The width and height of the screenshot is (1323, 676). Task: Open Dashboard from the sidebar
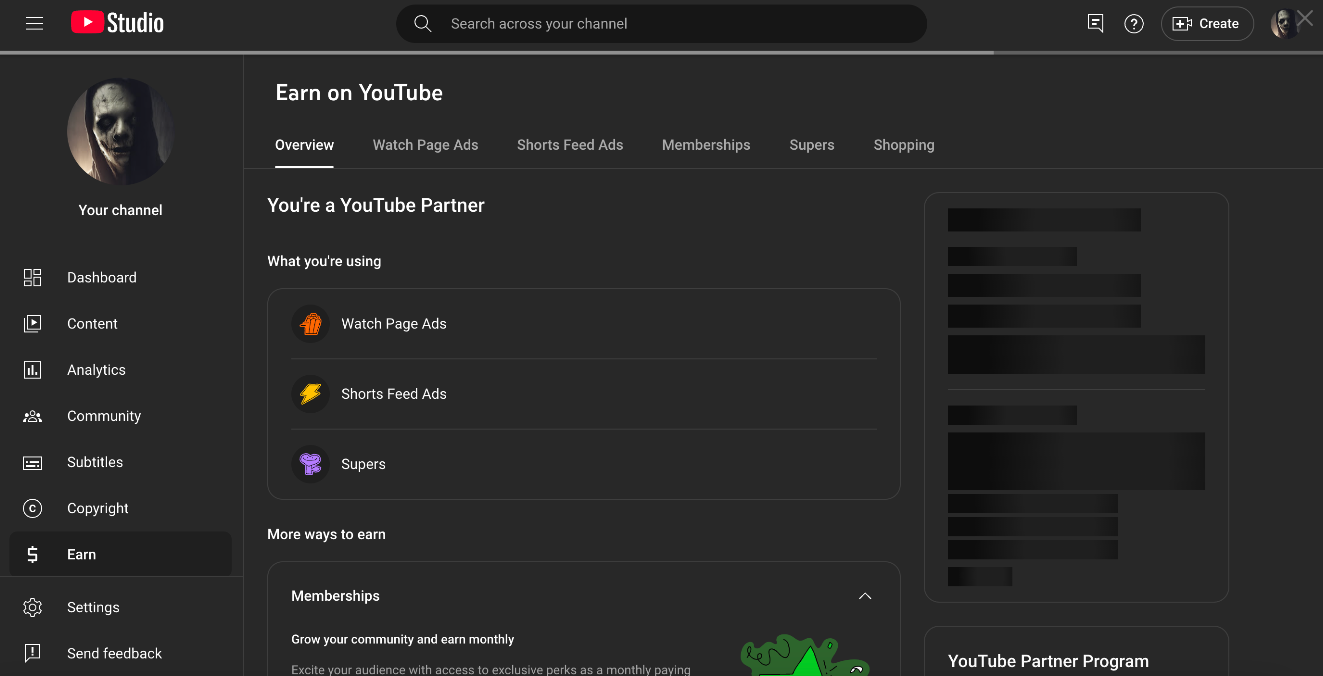pos(121,278)
